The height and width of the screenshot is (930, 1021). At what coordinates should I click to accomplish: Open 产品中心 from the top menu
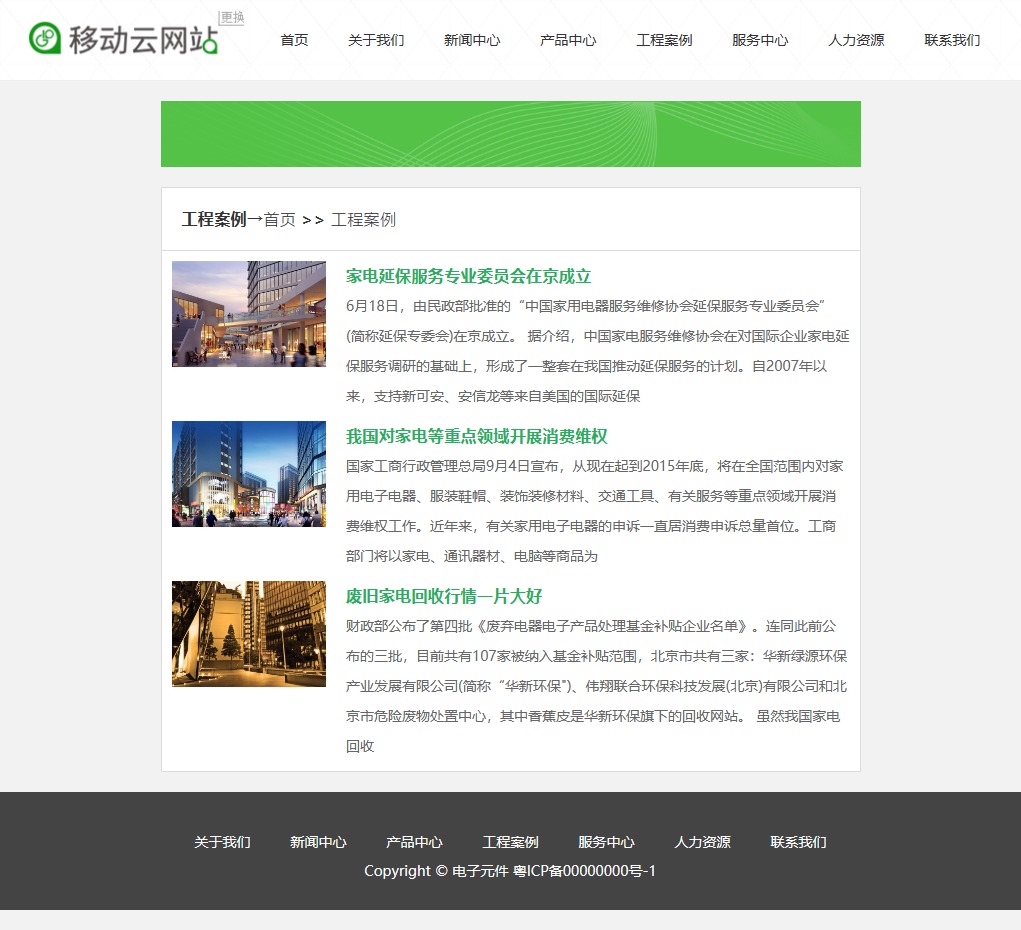(568, 41)
